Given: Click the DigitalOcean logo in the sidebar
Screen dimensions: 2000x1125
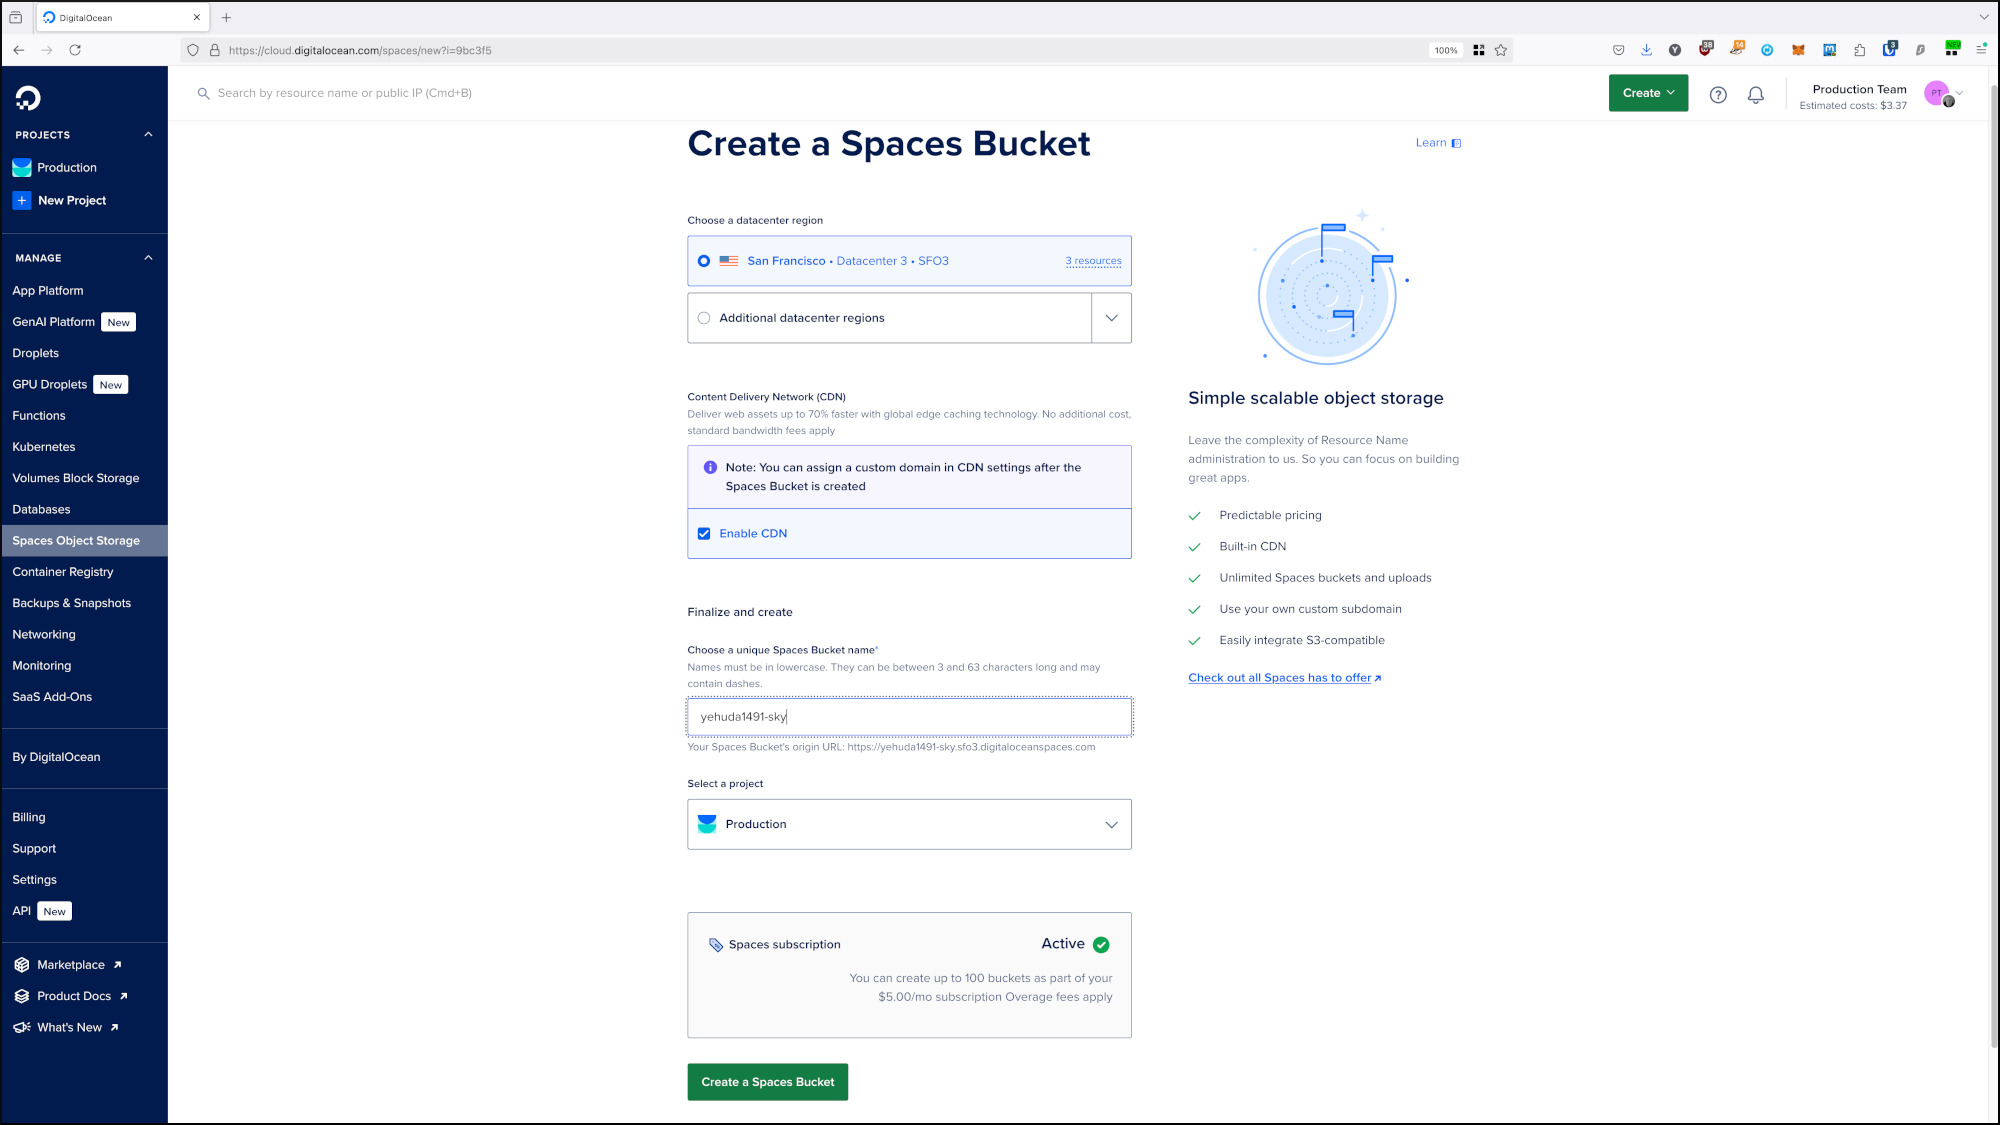Looking at the screenshot, I should [x=28, y=97].
